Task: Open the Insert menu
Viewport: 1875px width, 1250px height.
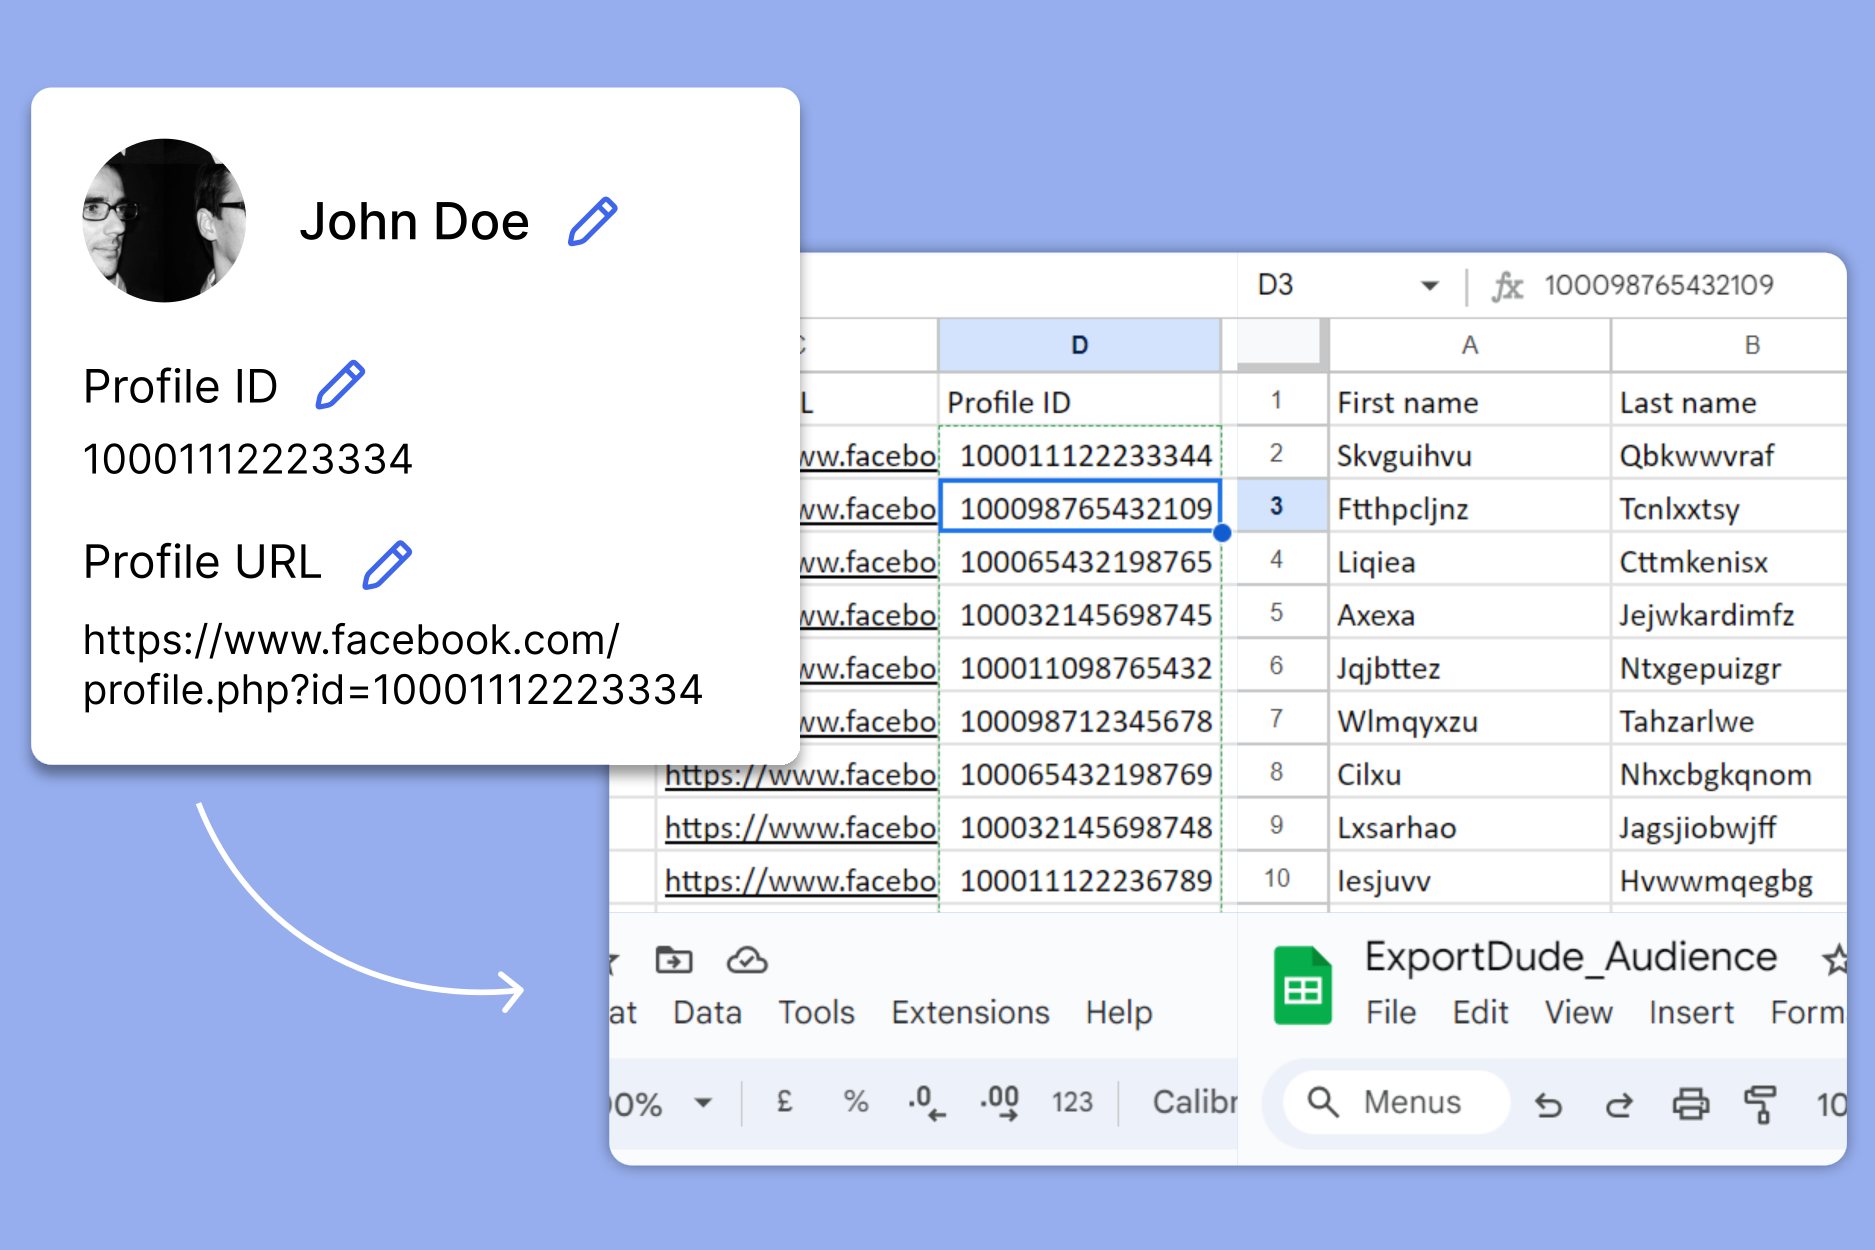Action: (x=1690, y=1013)
